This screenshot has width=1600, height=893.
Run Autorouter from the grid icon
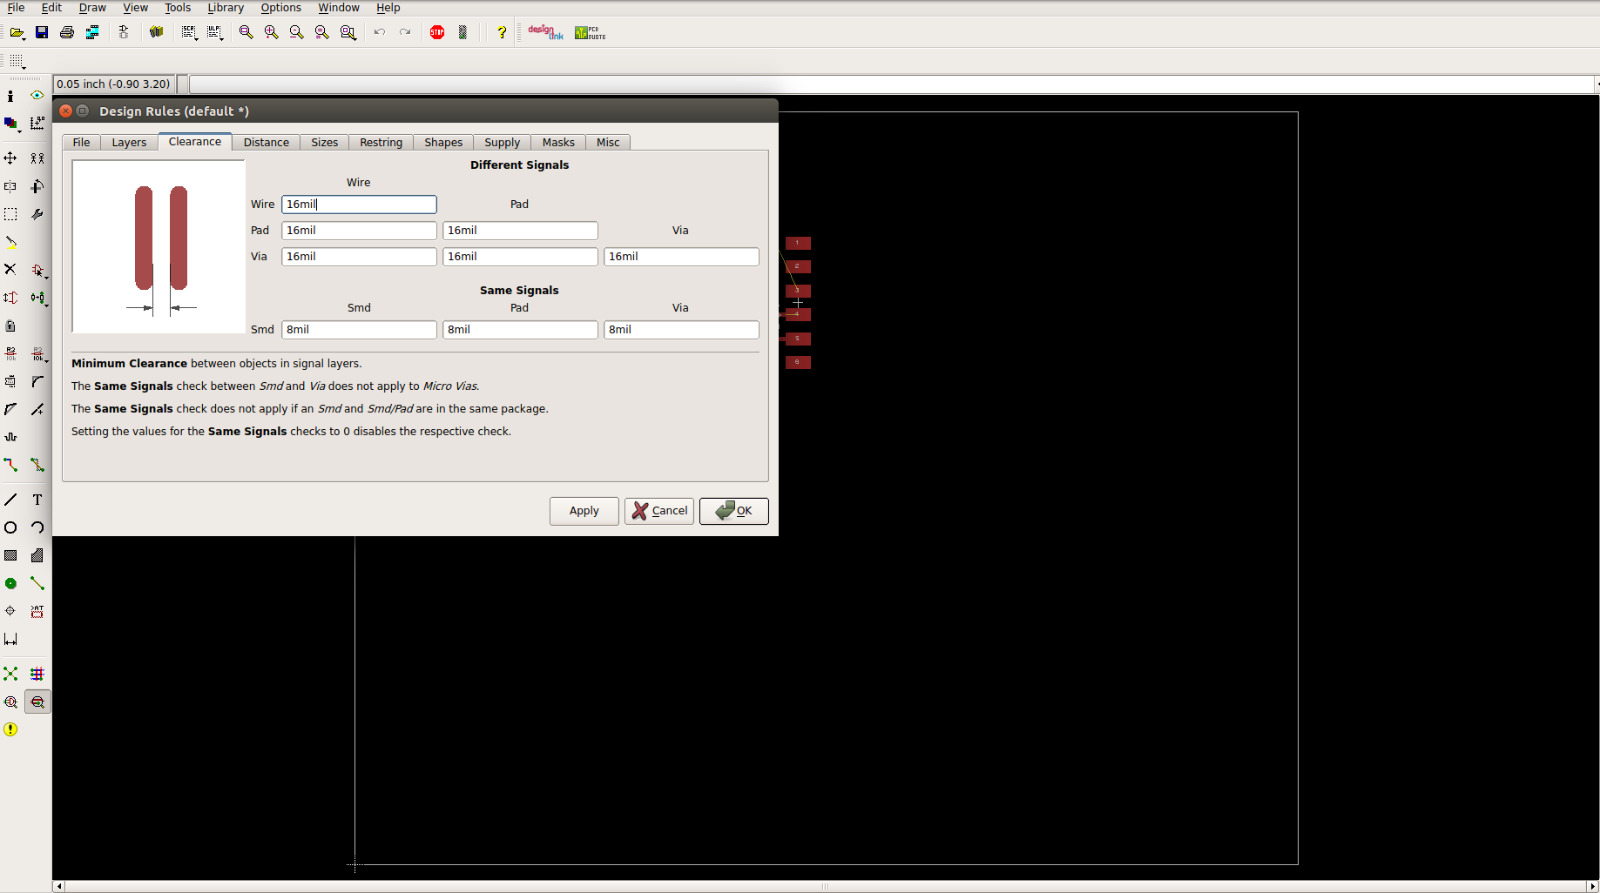point(37,674)
